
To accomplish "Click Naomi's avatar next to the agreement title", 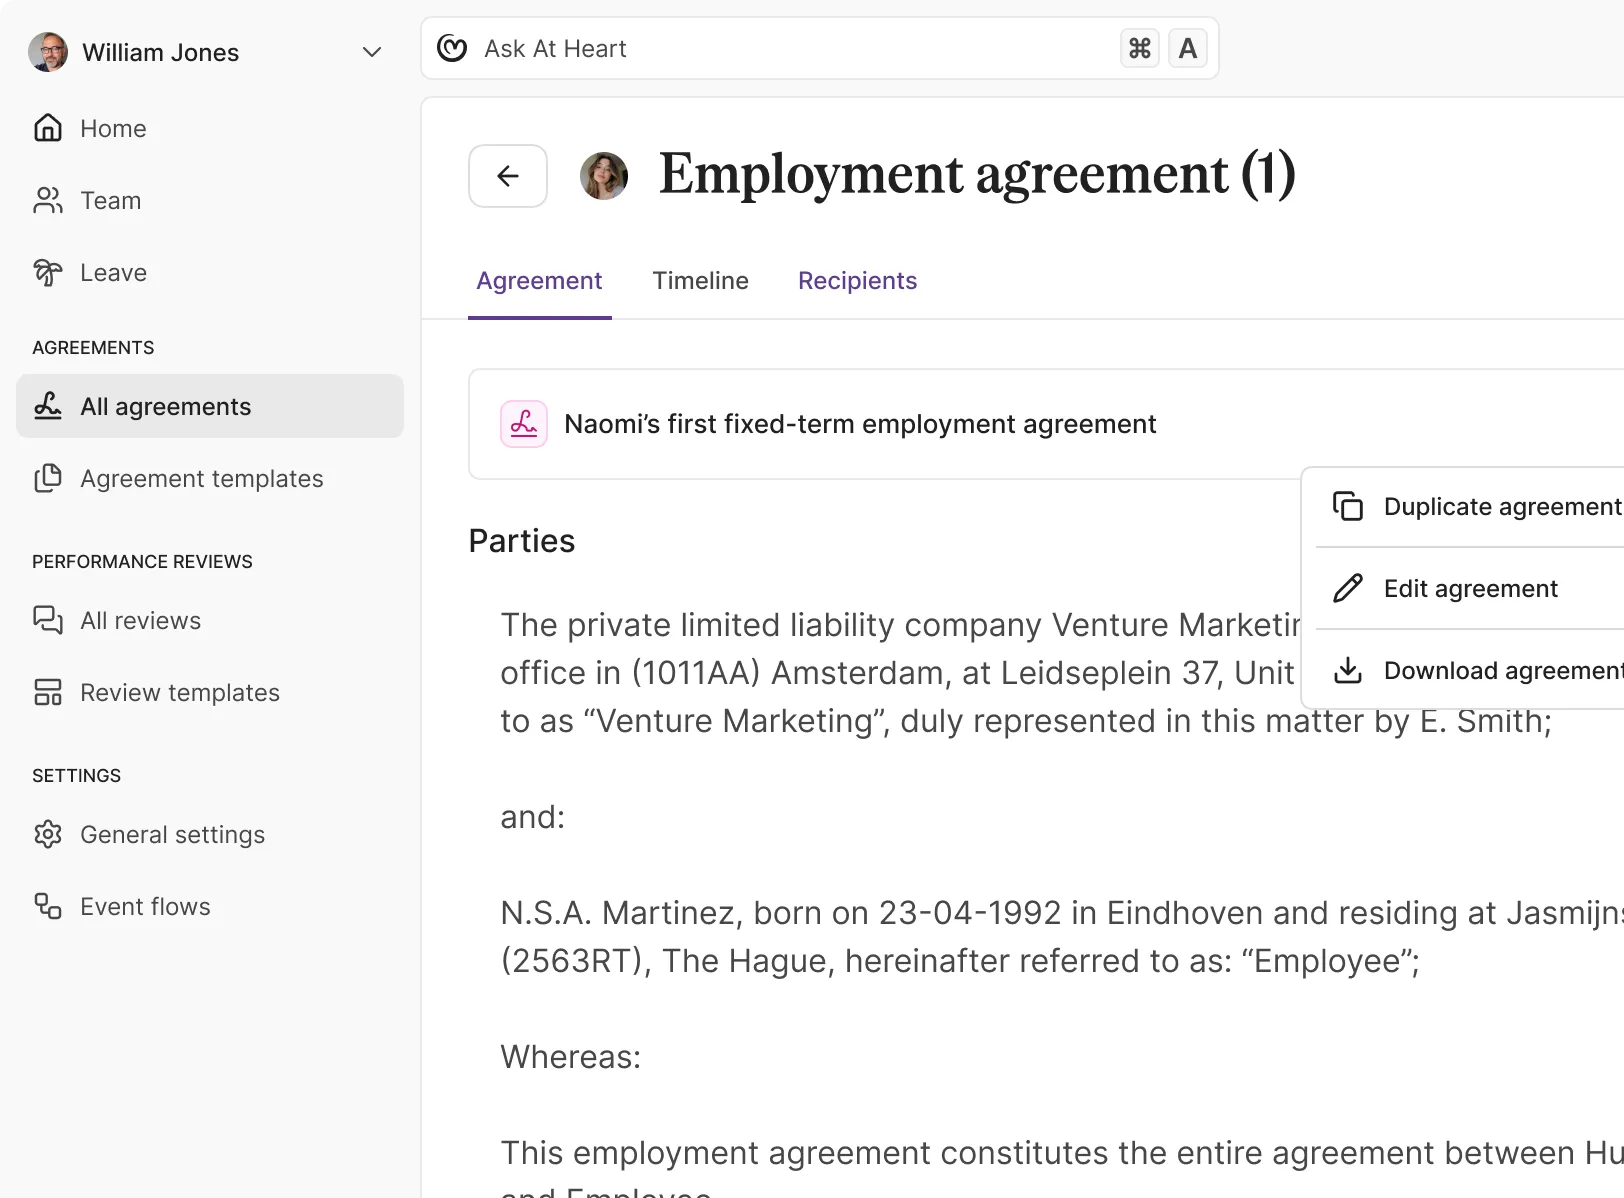I will [603, 175].
